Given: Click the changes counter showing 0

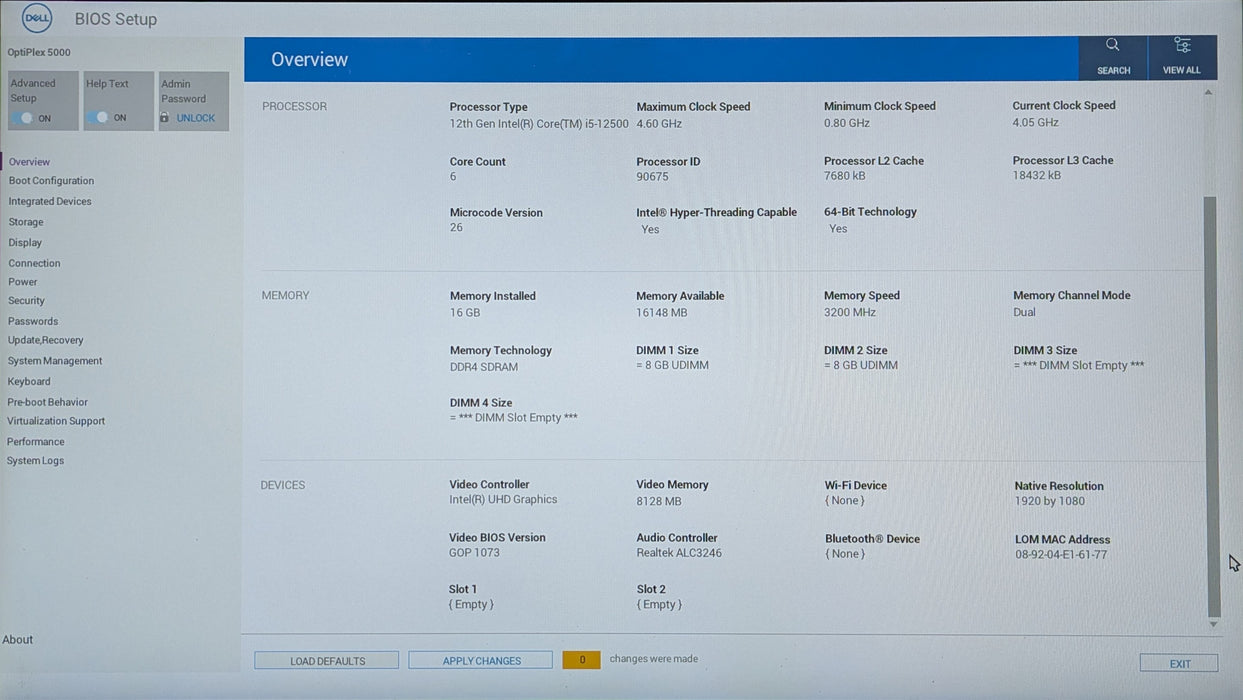Looking at the screenshot, I should (582, 660).
